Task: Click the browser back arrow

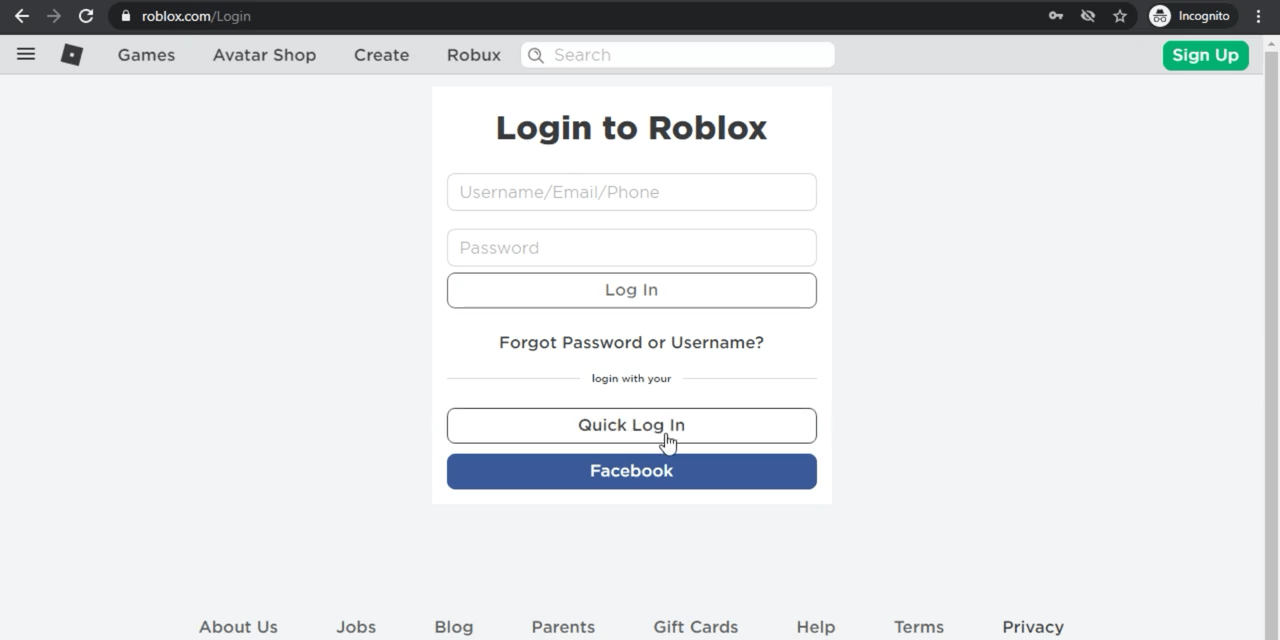Action: [22, 16]
